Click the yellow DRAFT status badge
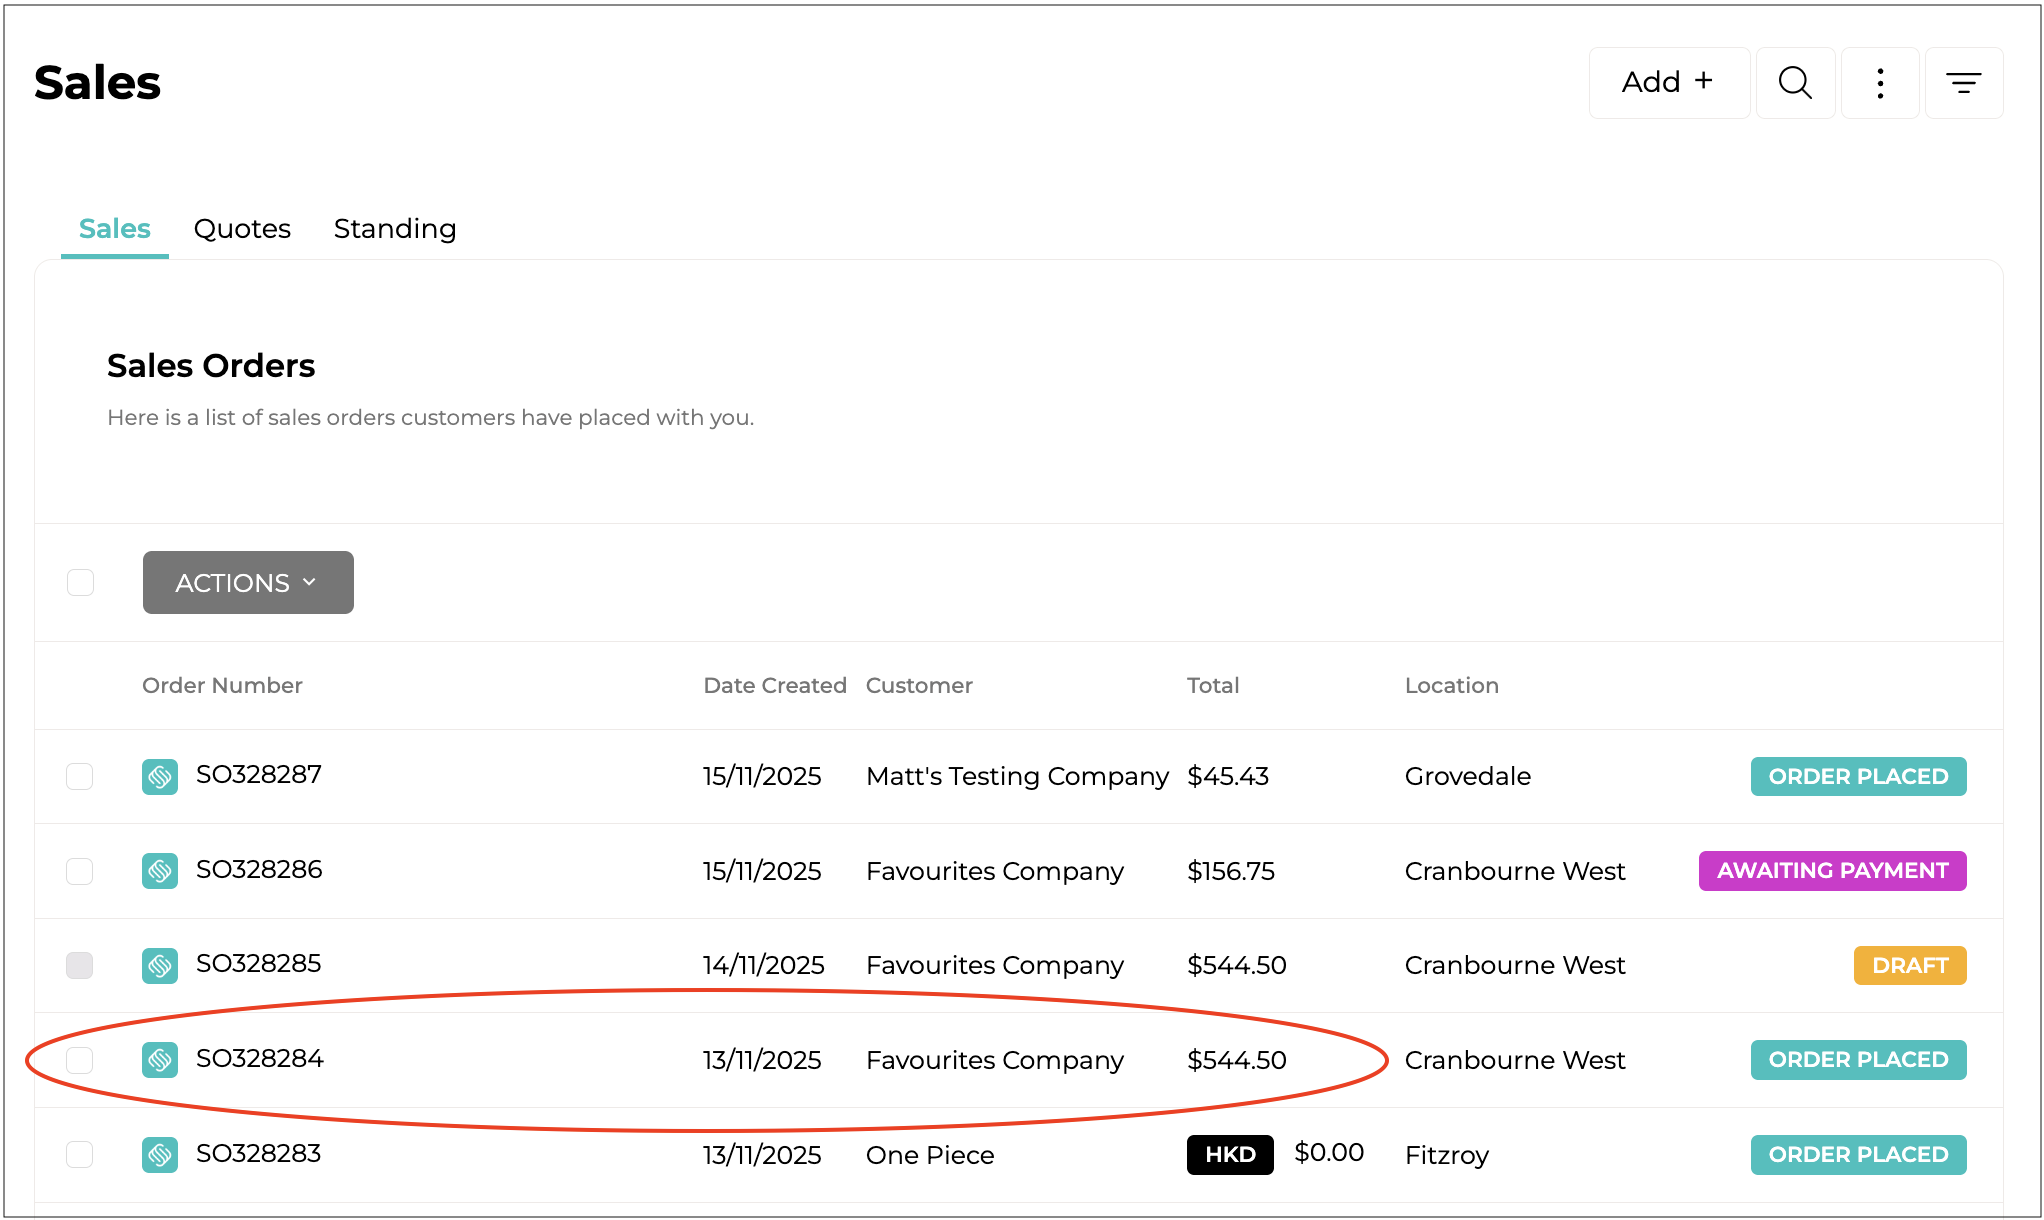 click(1909, 966)
